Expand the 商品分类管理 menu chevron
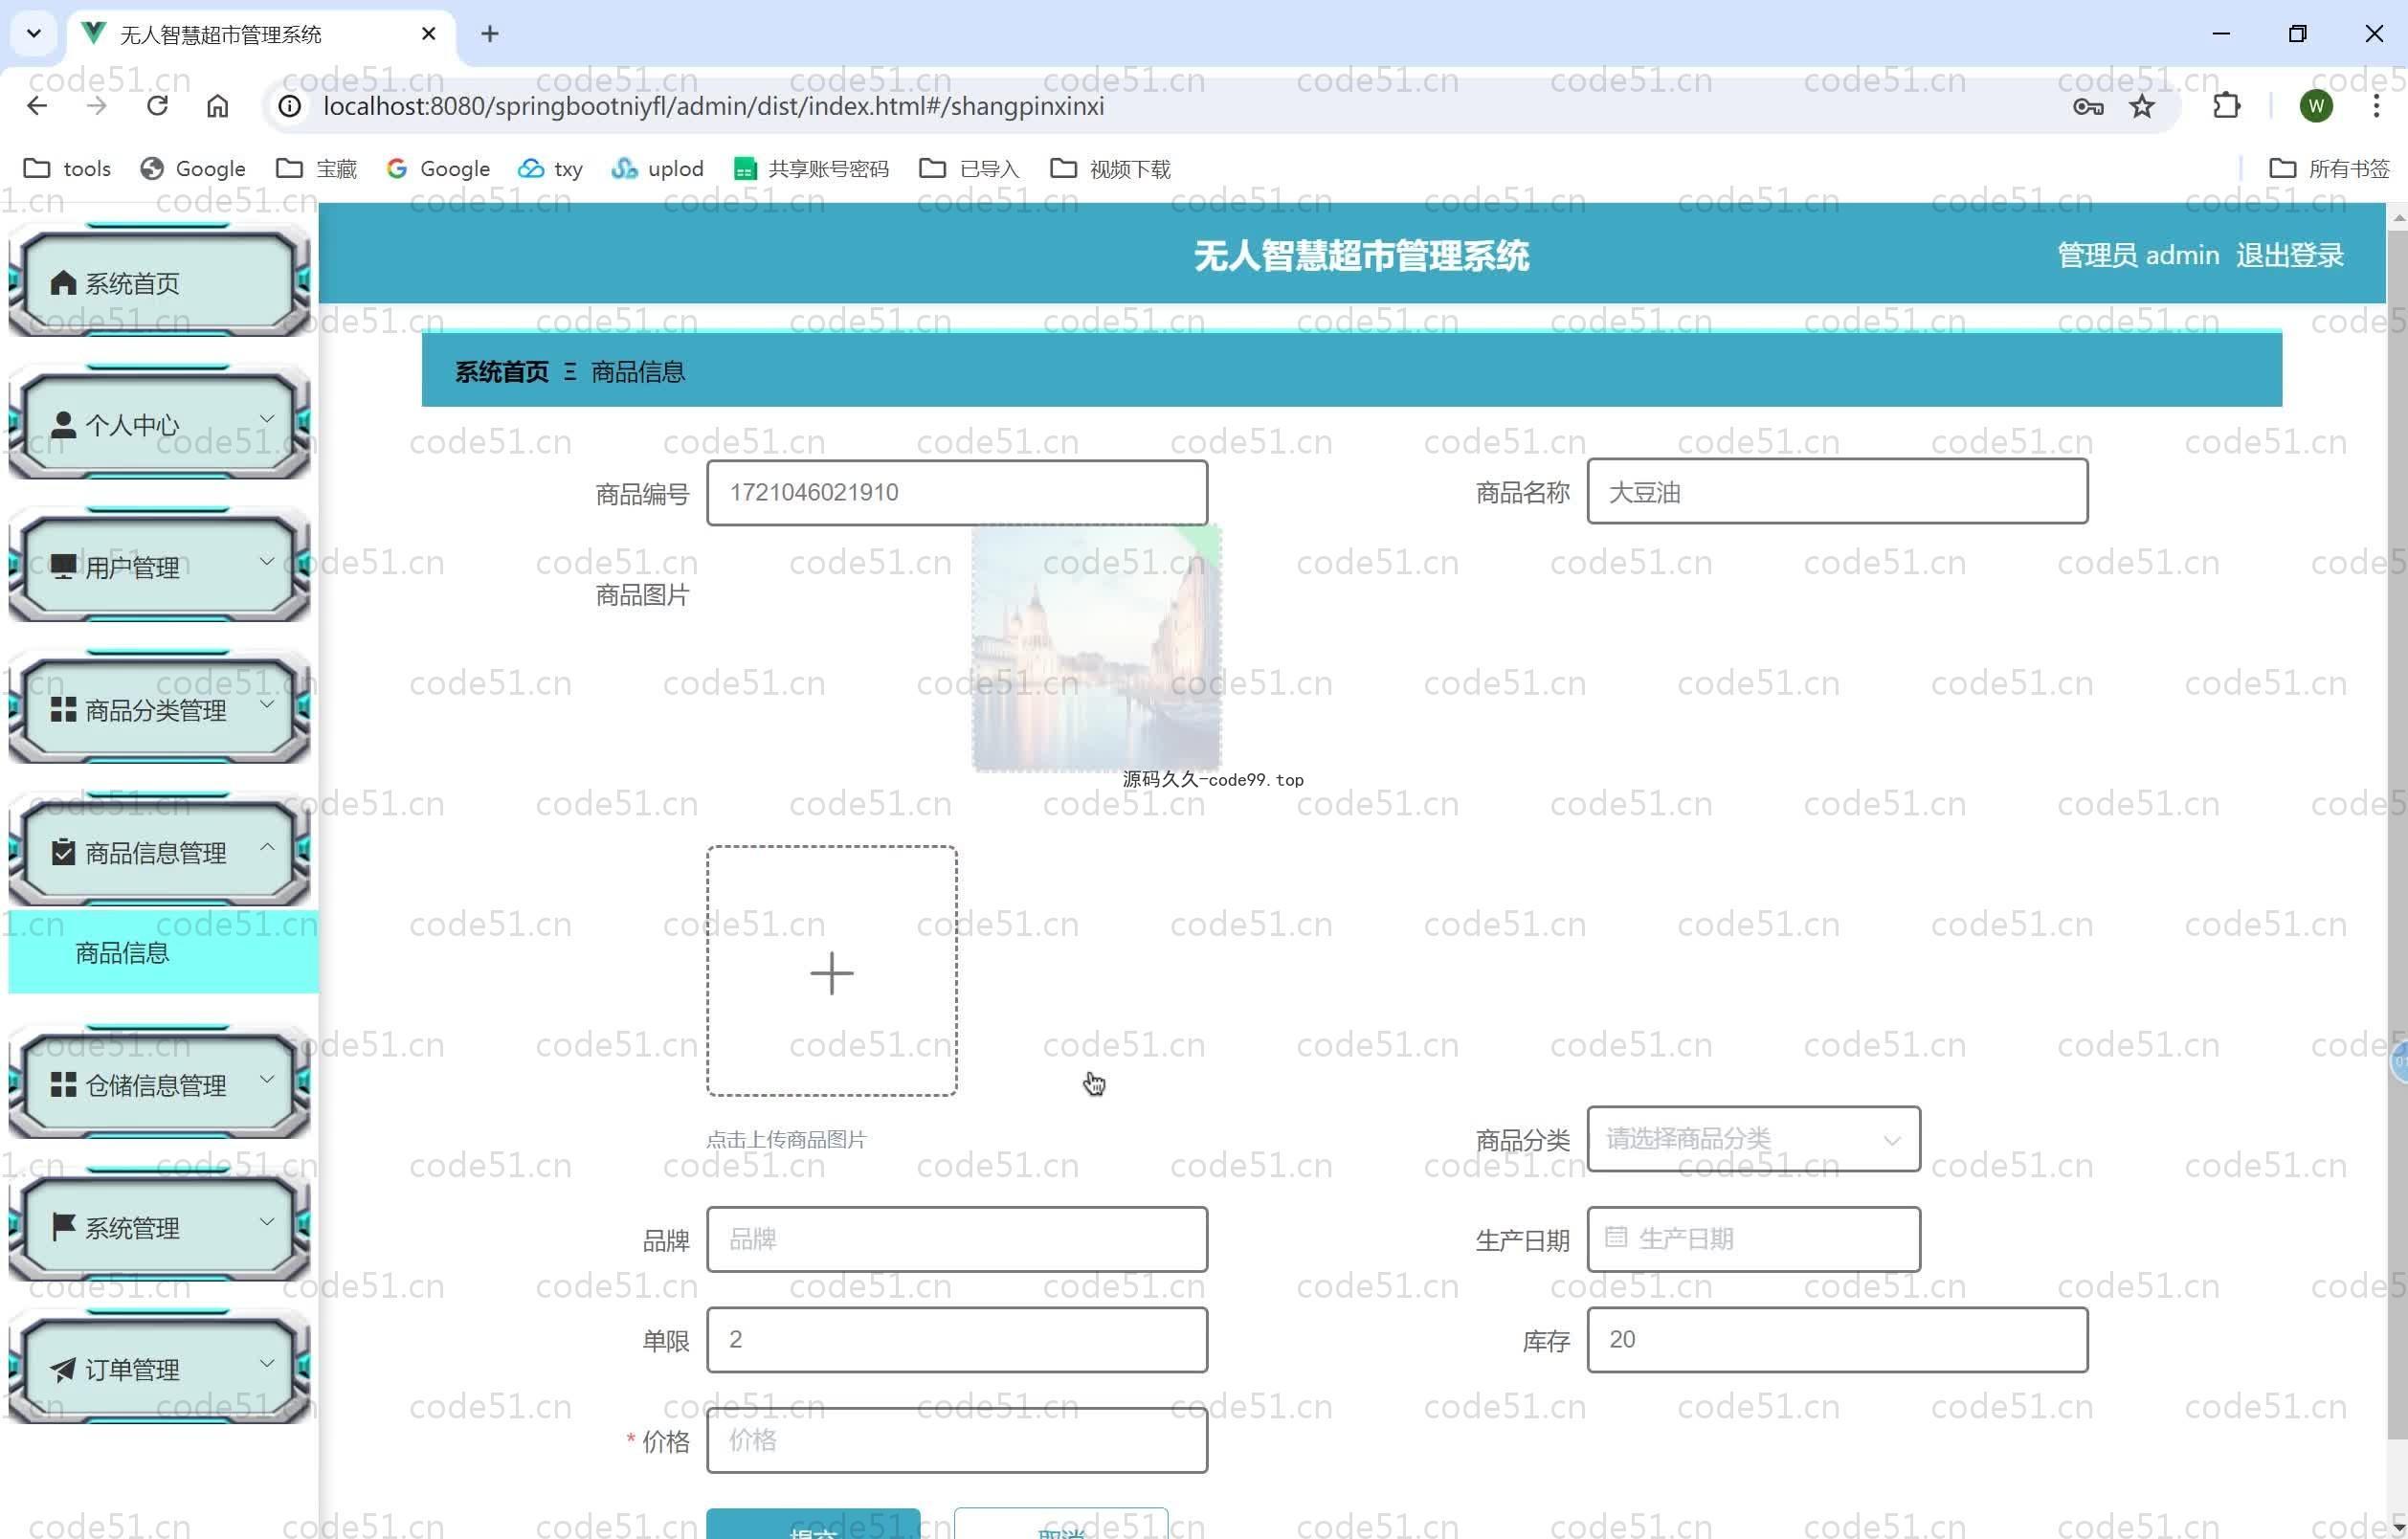This screenshot has height=1539, width=2408. click(x=267, y=704)
